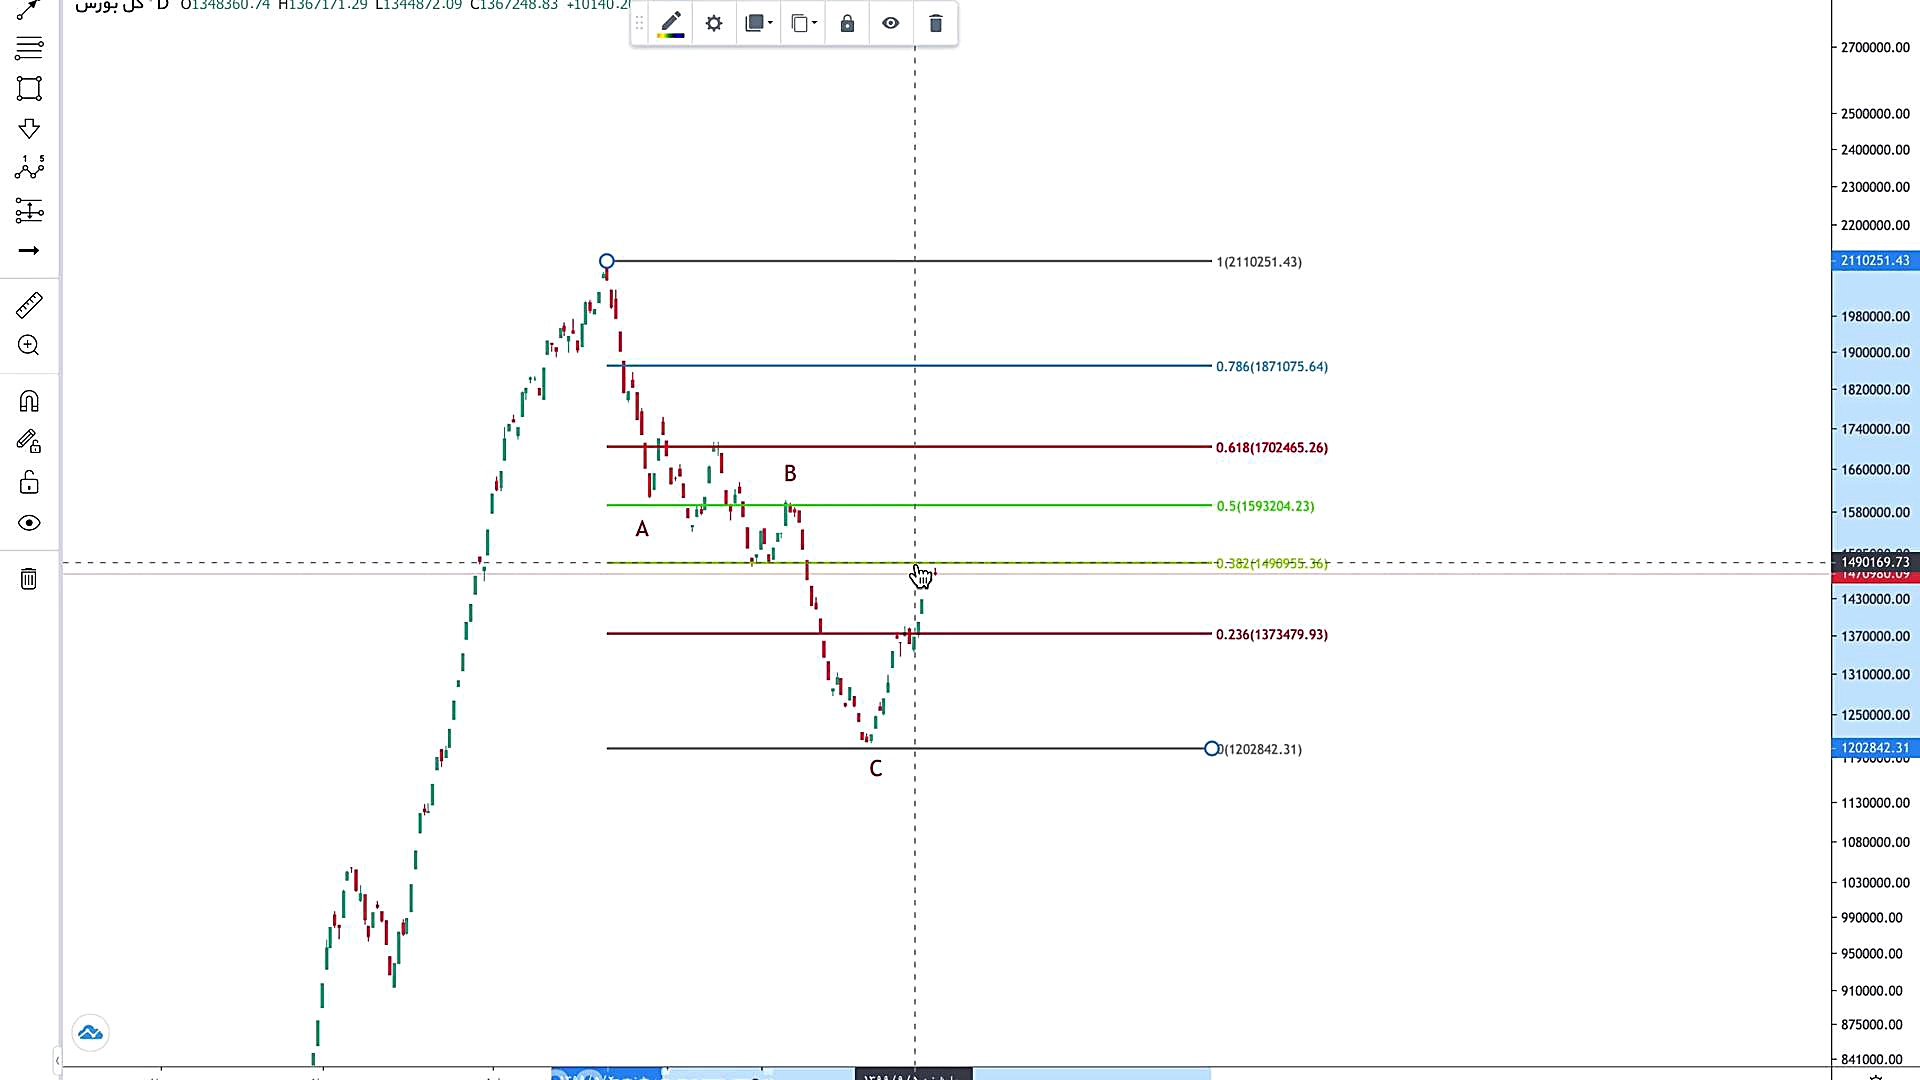This screenshot has width=1920, height=1080.
Task: Lock the selected Fibonacci drawing
Action: click(847, 24)
